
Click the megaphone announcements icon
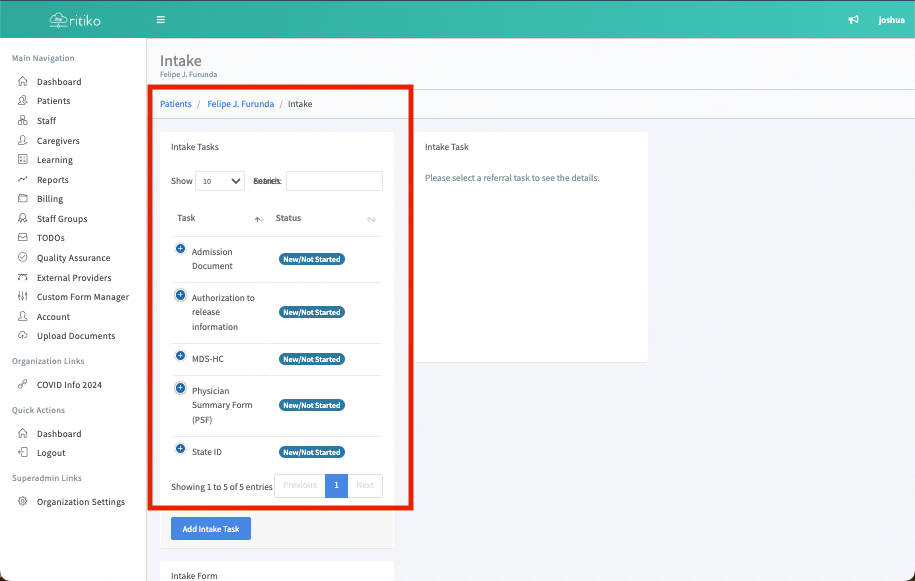[853, 20]
